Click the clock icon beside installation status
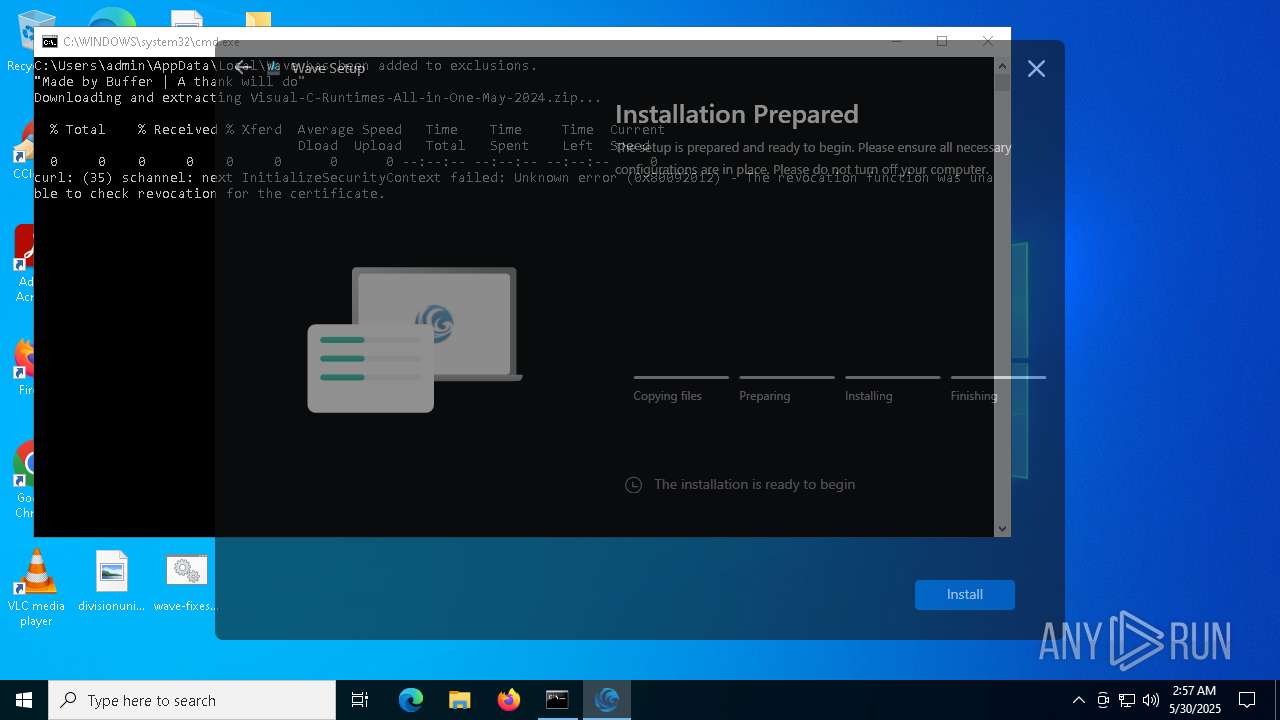Screen dimensions: 1280x720 [633, 485]
